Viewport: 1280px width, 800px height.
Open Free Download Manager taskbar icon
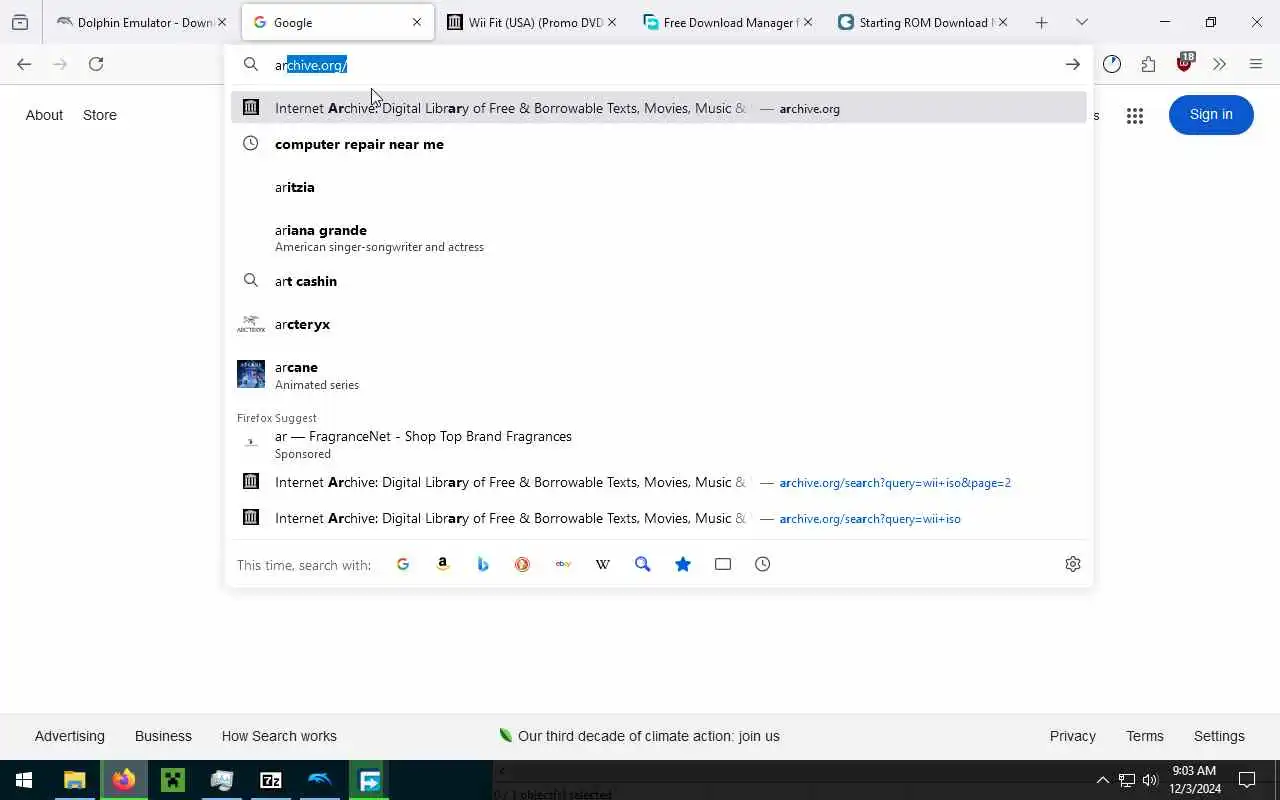click(x=369, y=780)
